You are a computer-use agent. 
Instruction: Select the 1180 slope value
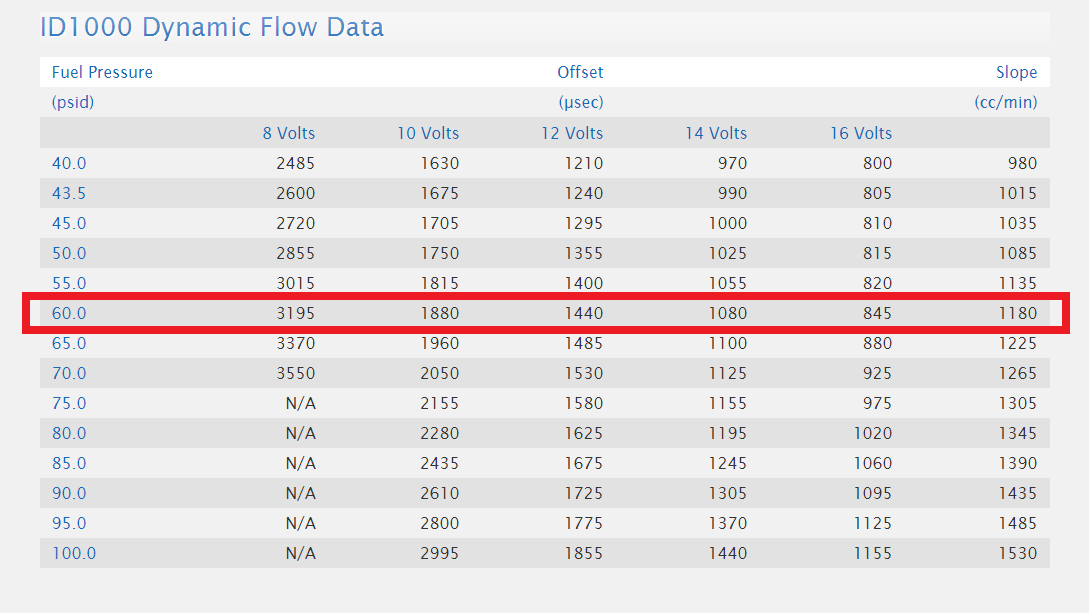click(1017, 313)
